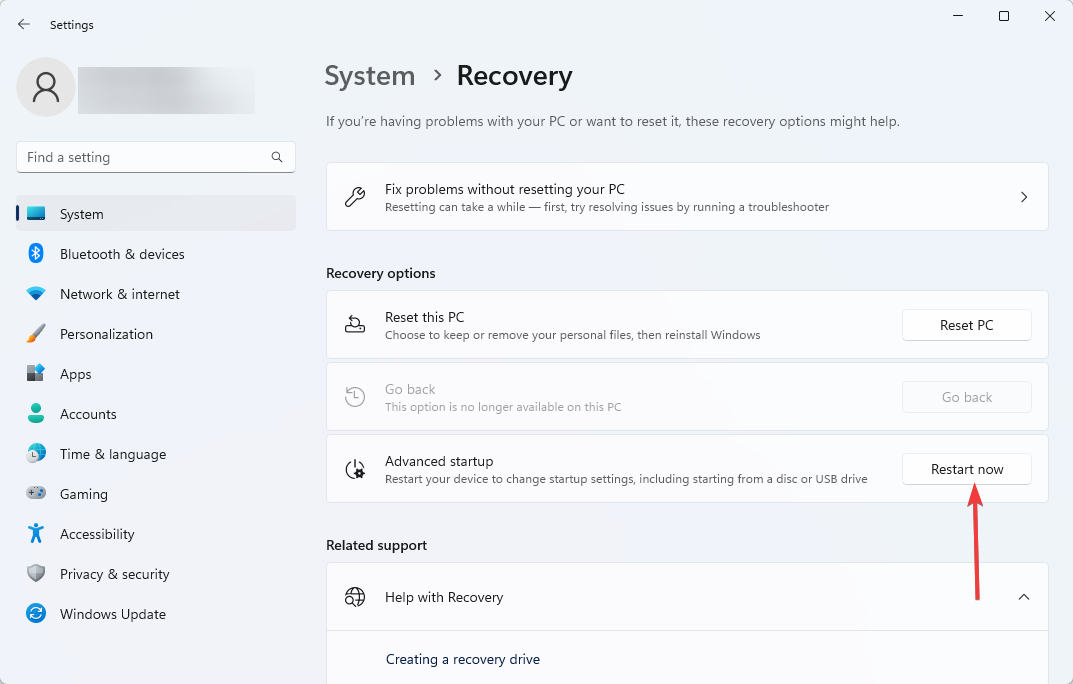Click the Network & internet wifi icon
Screen dimensions: 1073x684
tap(36, 294)
